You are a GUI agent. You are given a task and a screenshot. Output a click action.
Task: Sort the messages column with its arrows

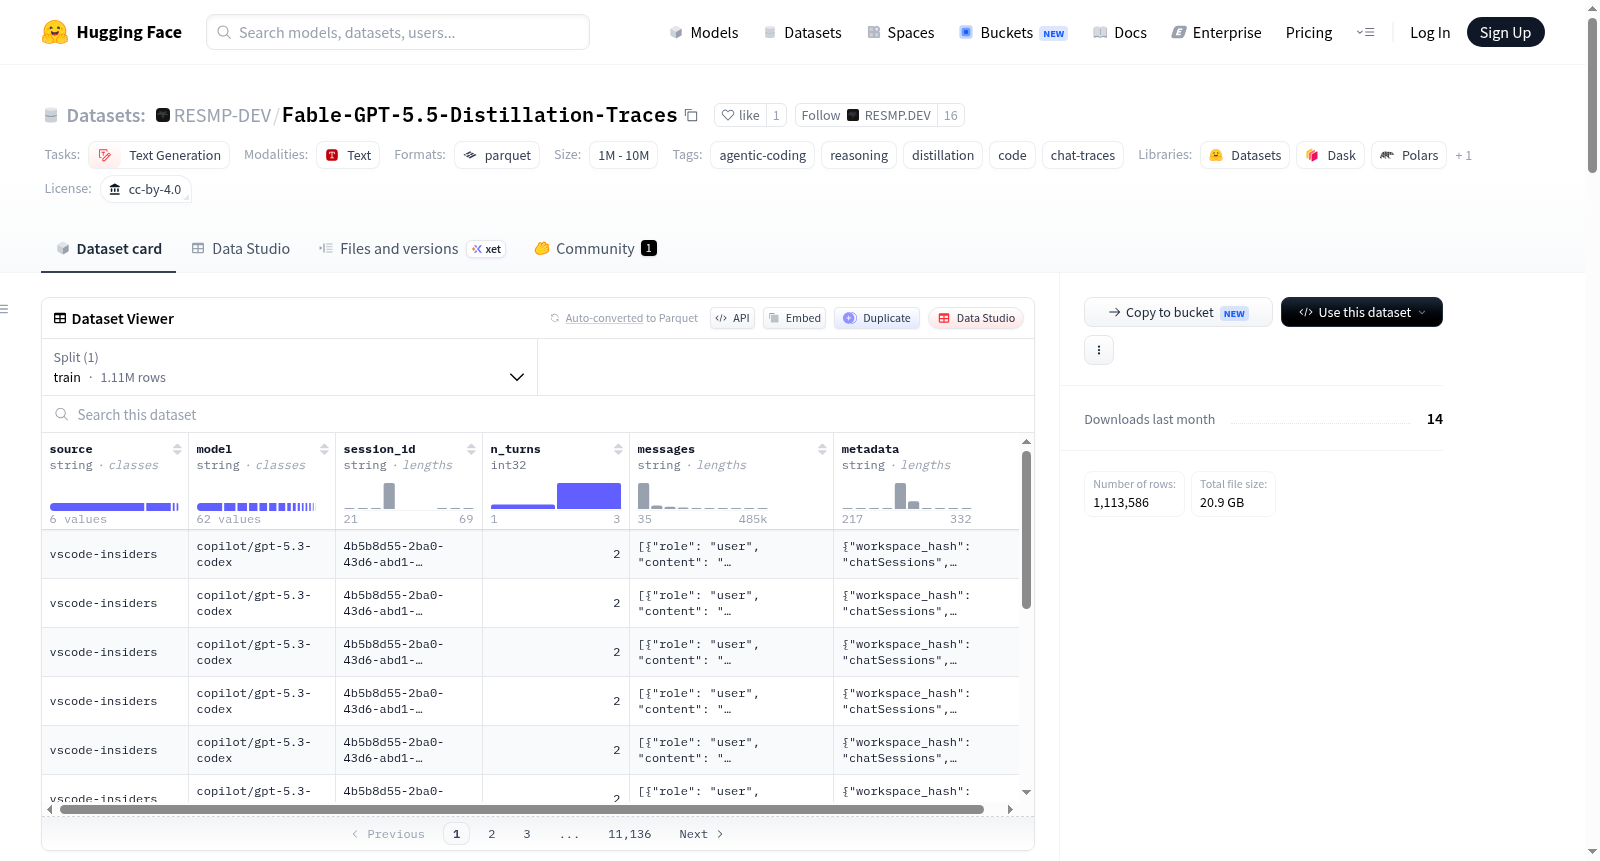coord(822,449)
